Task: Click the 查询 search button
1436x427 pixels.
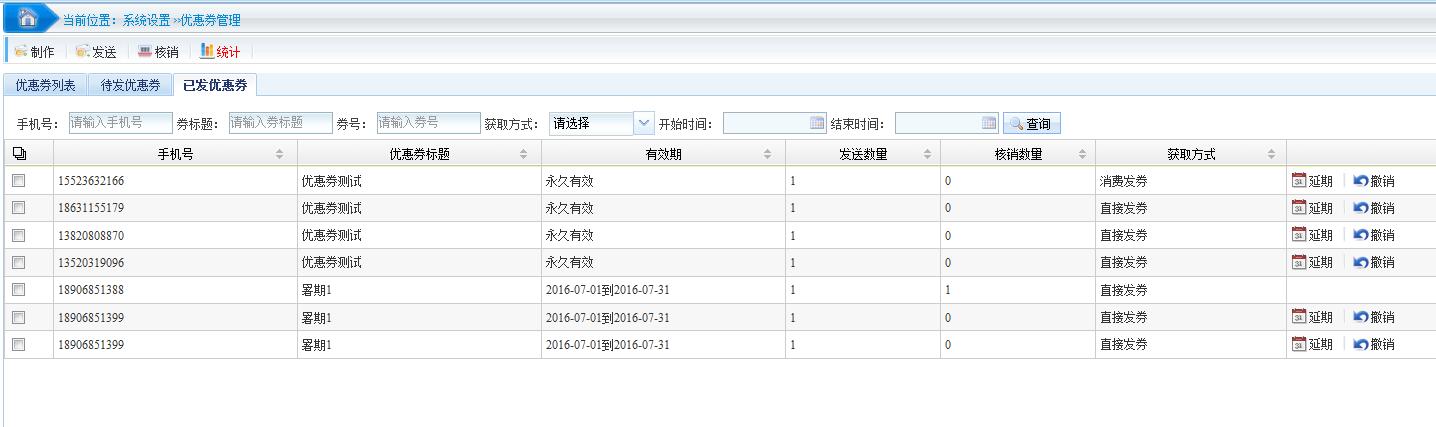Action: [1031, 124]
